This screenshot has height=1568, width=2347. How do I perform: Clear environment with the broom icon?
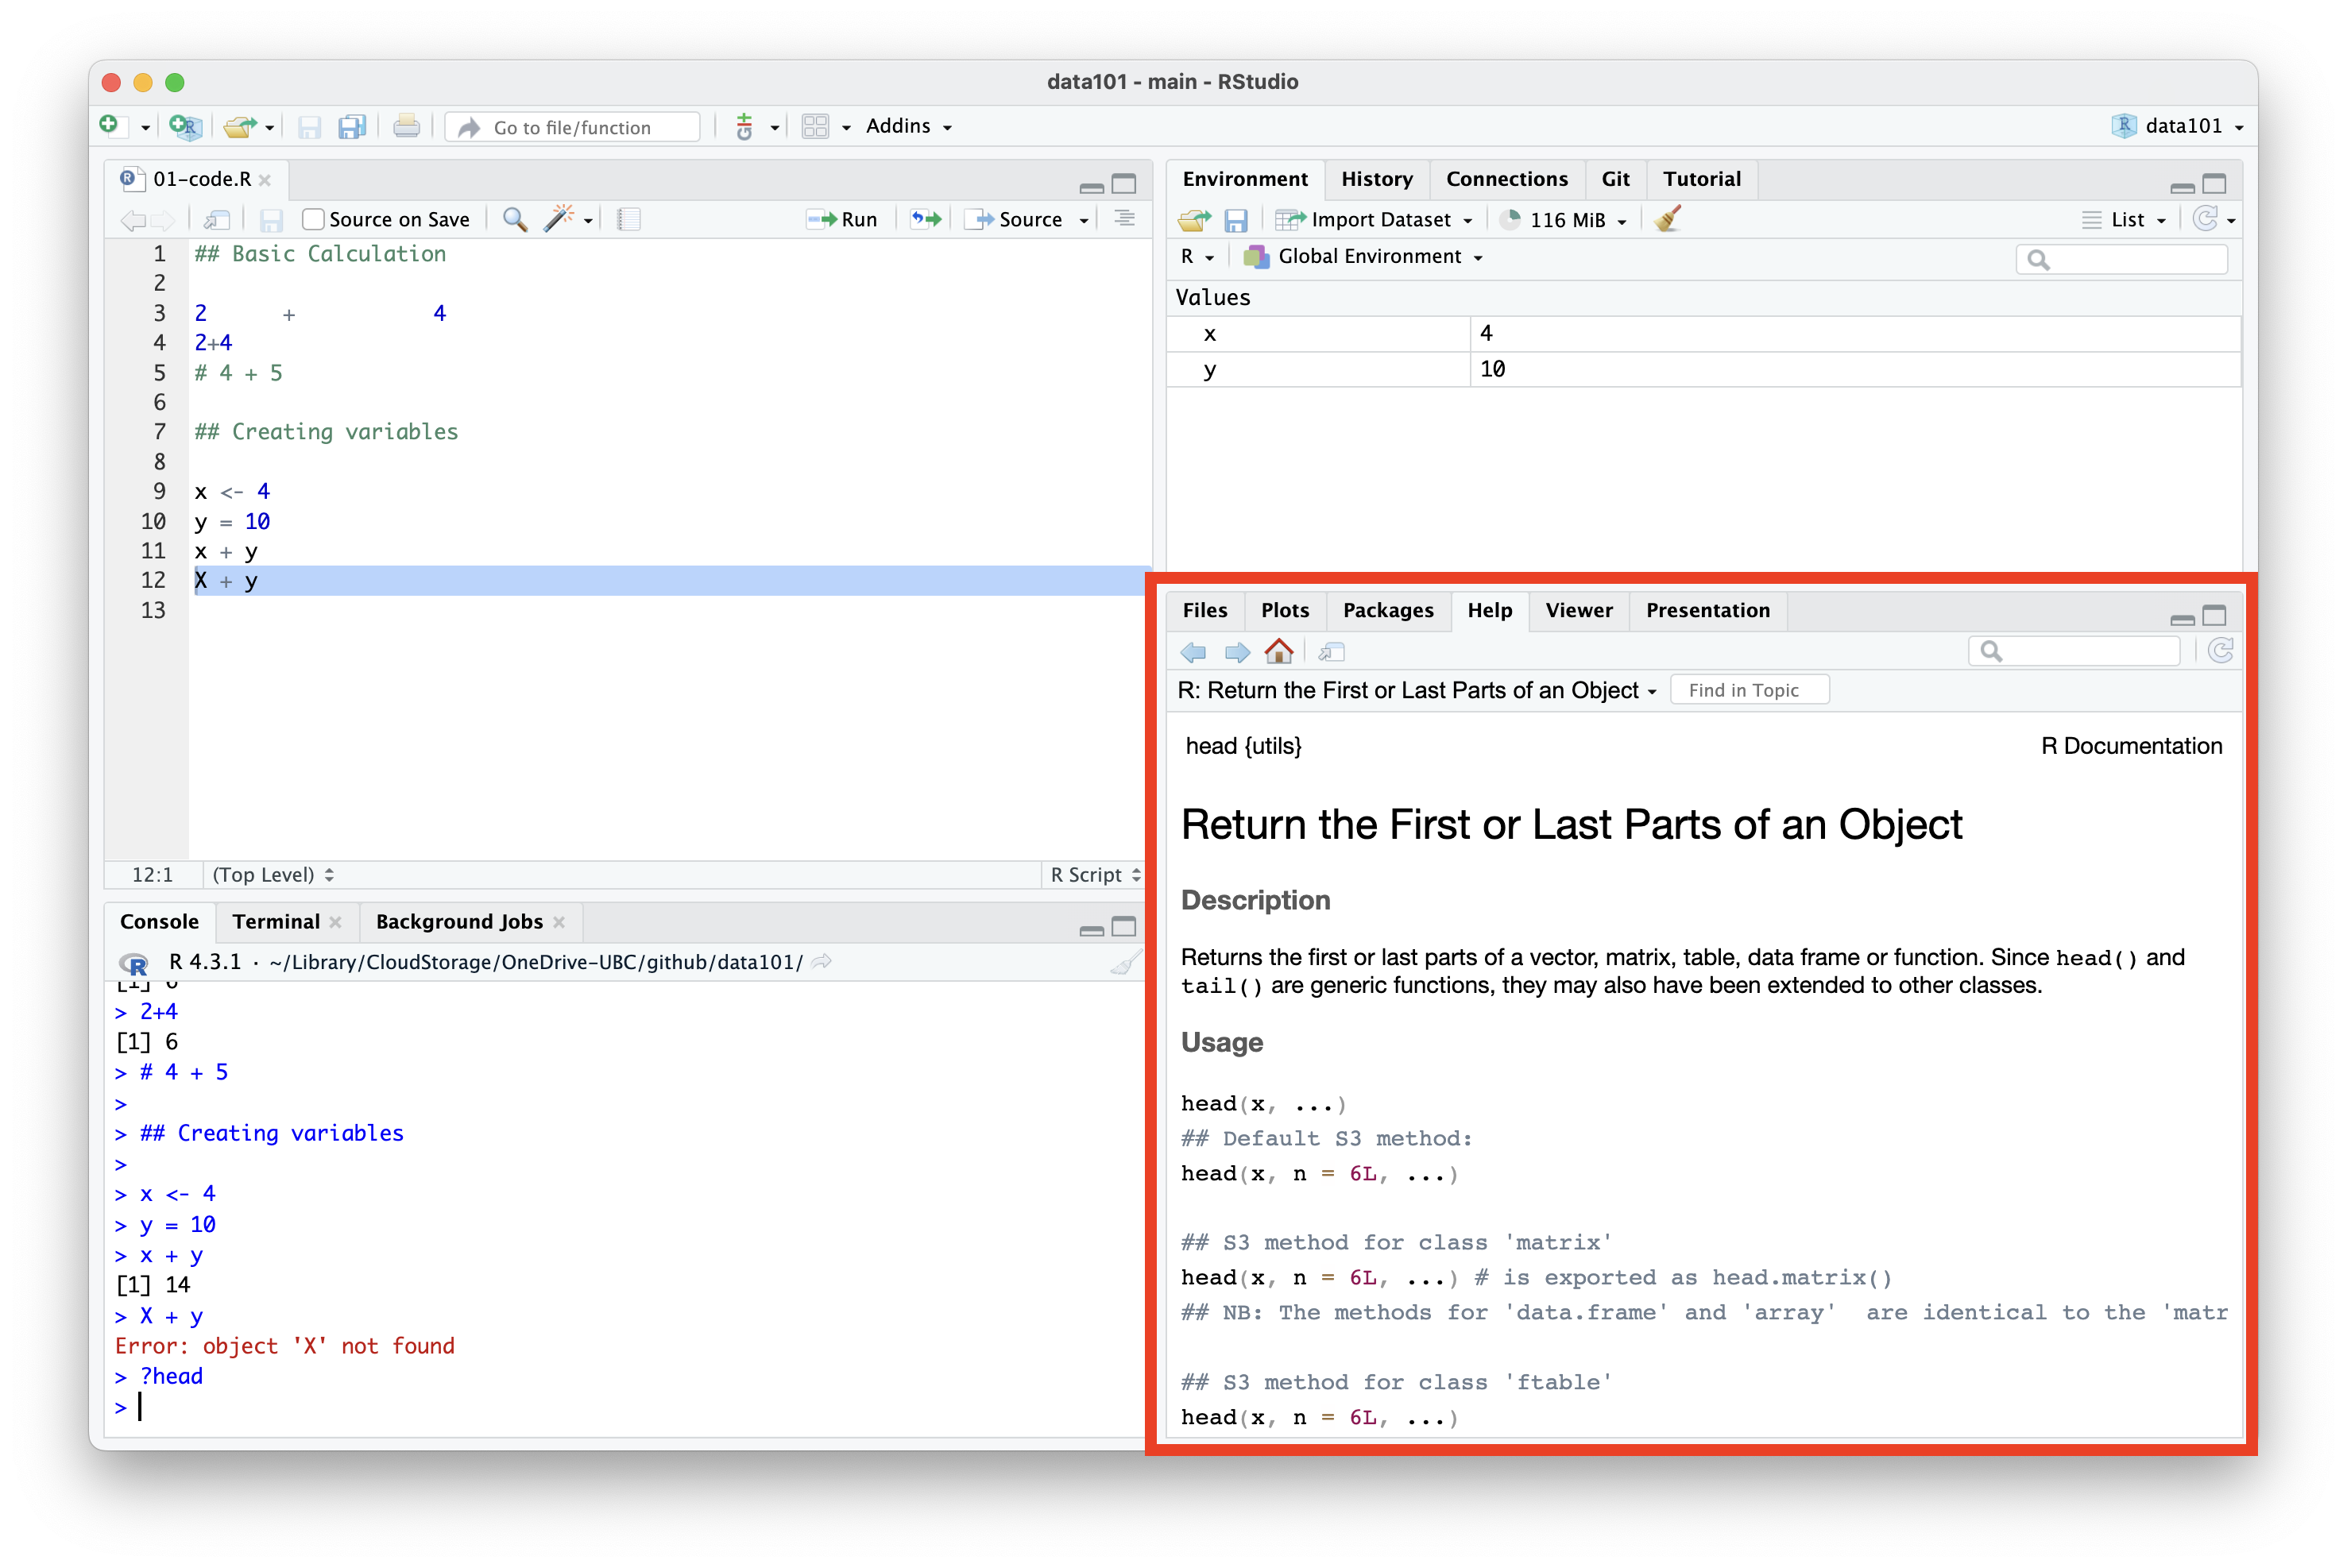[x=1667, y=219]
